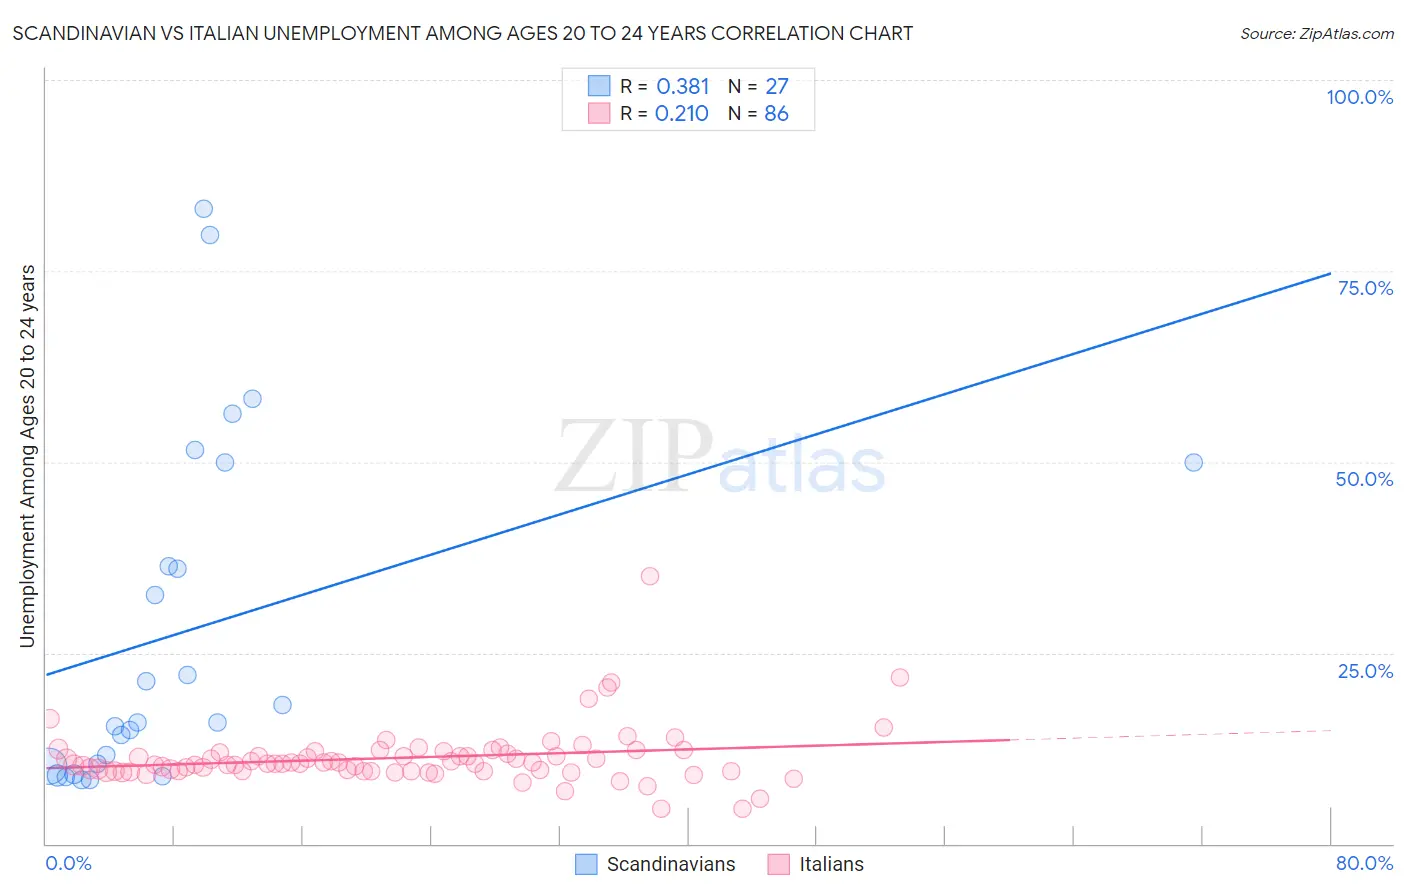
Task: Click the 50.0% y-axis label
Action: tap(1364, 479)
